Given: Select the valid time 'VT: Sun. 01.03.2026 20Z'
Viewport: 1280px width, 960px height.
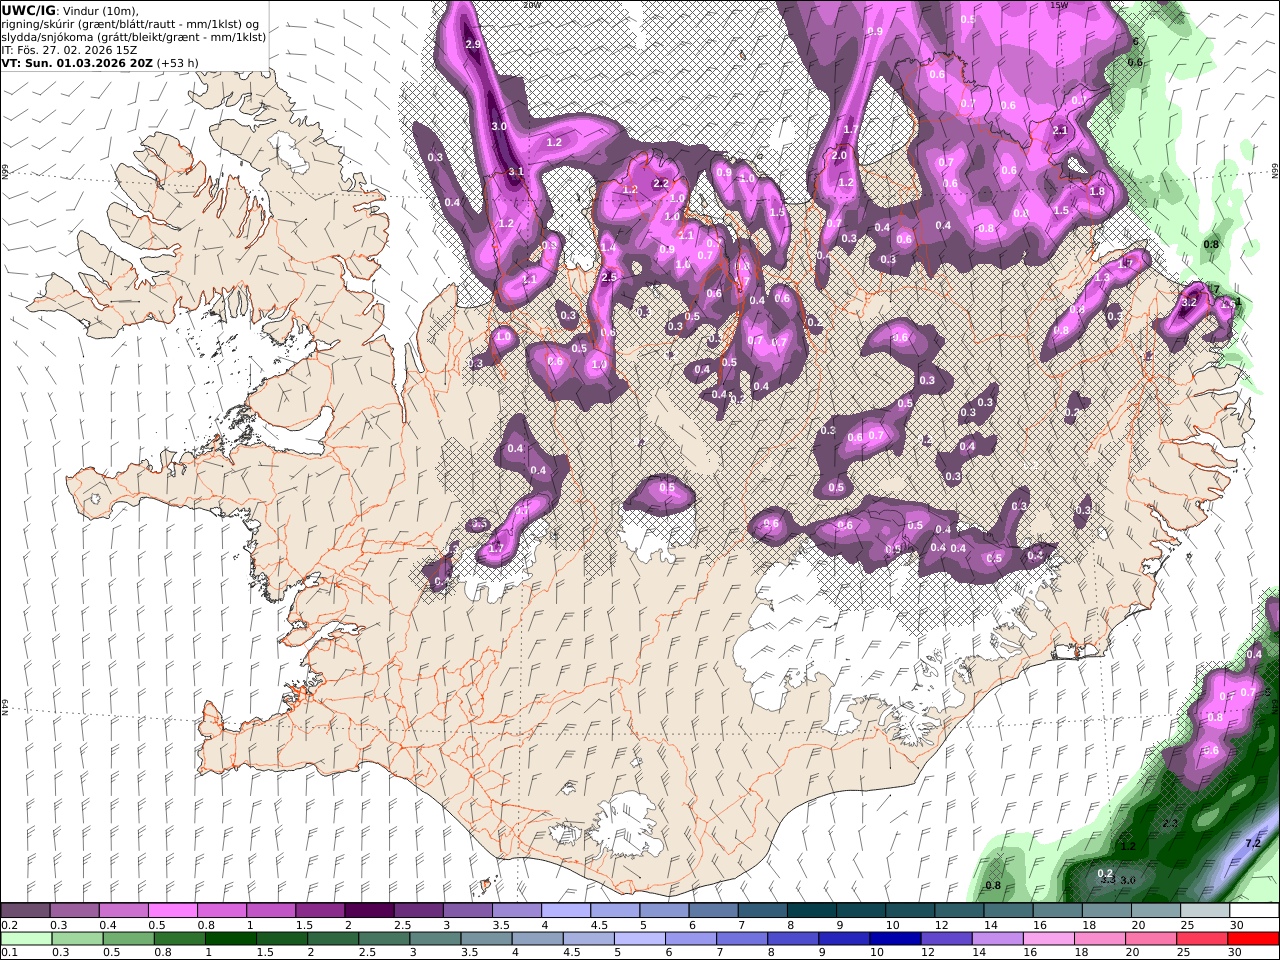Looking at the screenshot, I should (x=77, y=62).
